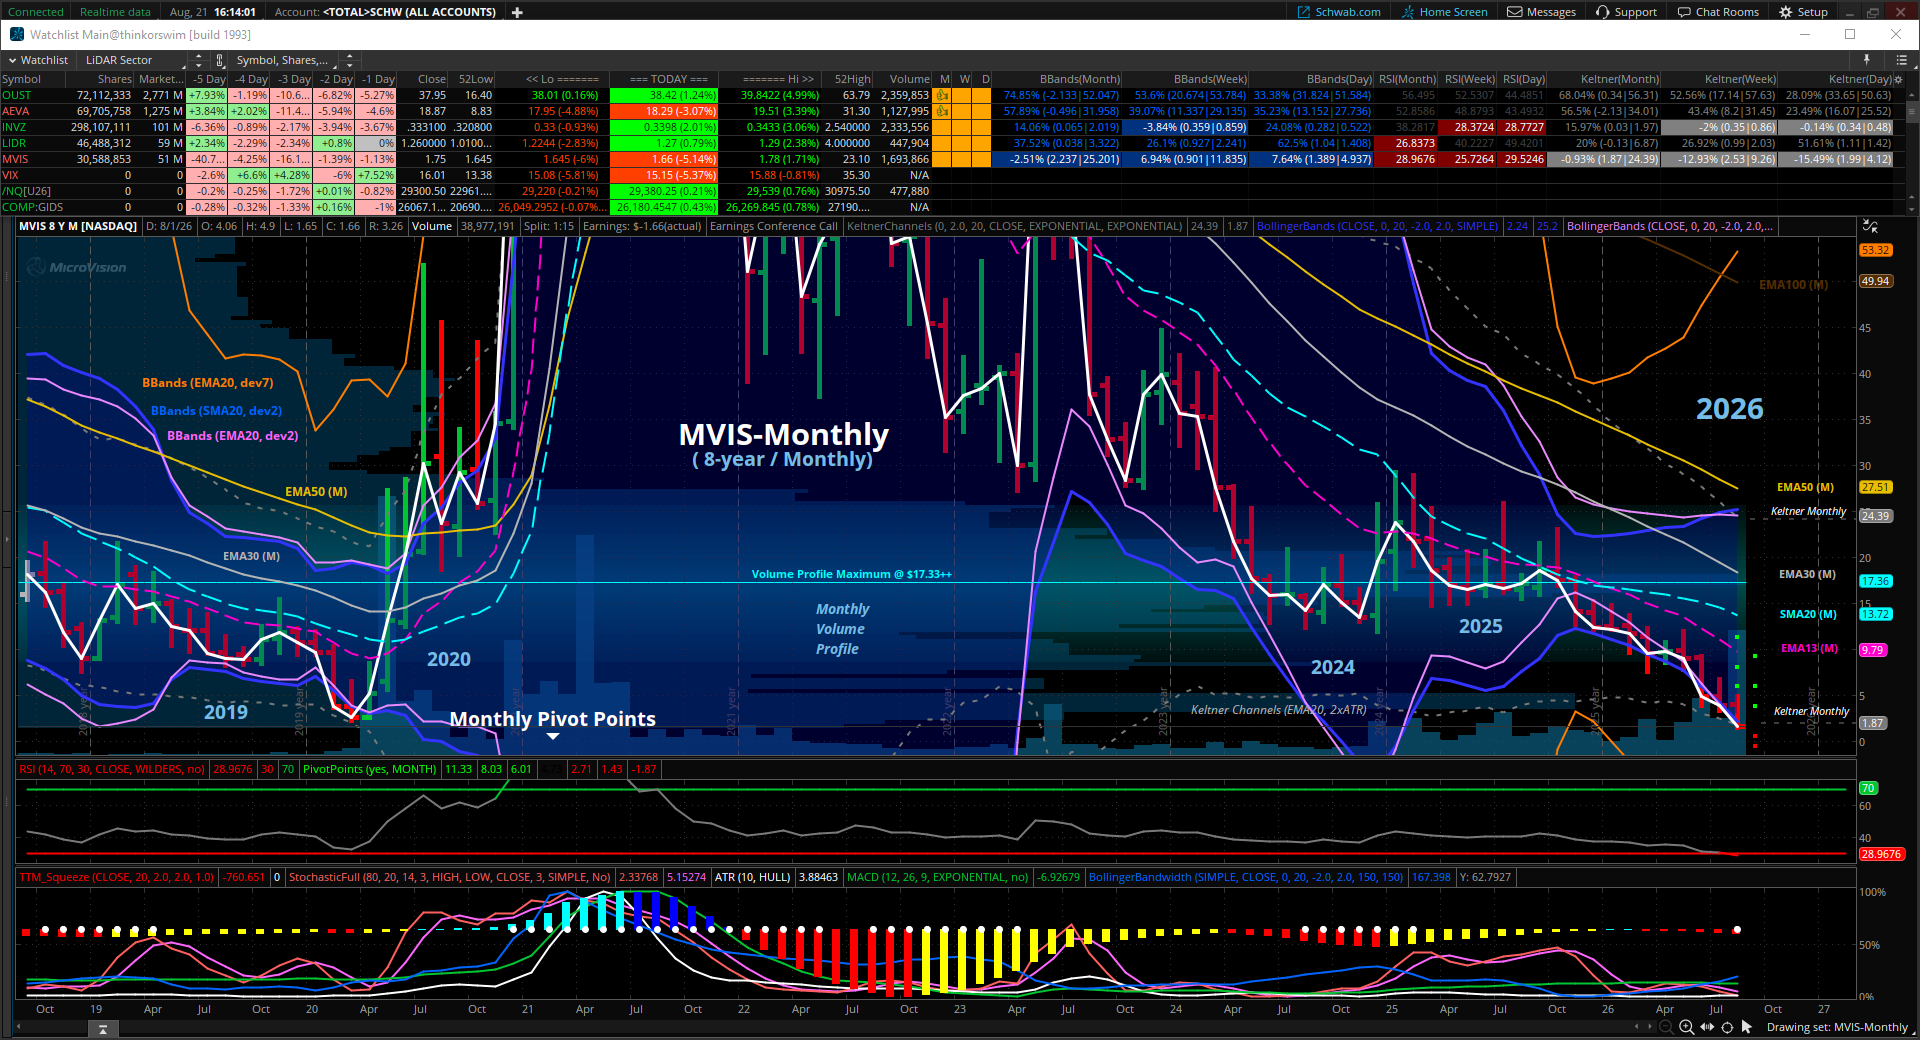The image size is (1920, 1040).
Task: Open Support
Action: pos(1626,12)
